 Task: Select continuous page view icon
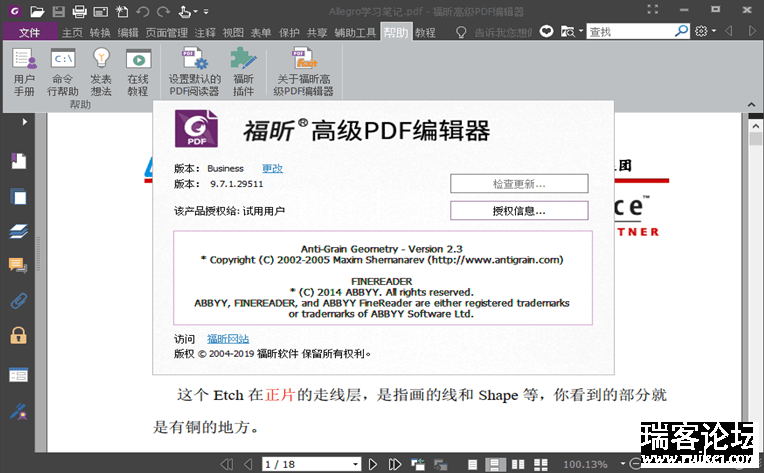tap(495, 465)
